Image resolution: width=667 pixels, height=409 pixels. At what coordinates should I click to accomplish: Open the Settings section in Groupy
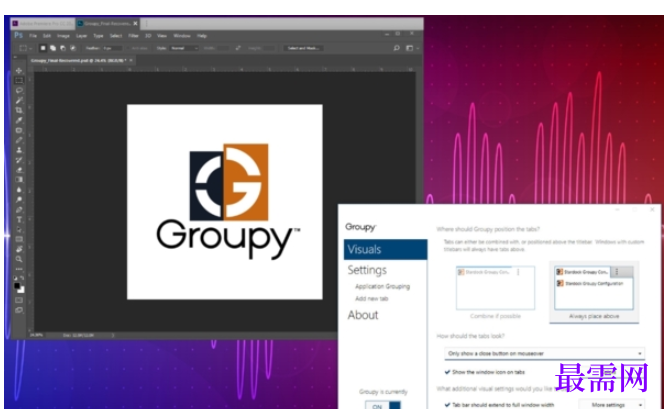point(367,270)
